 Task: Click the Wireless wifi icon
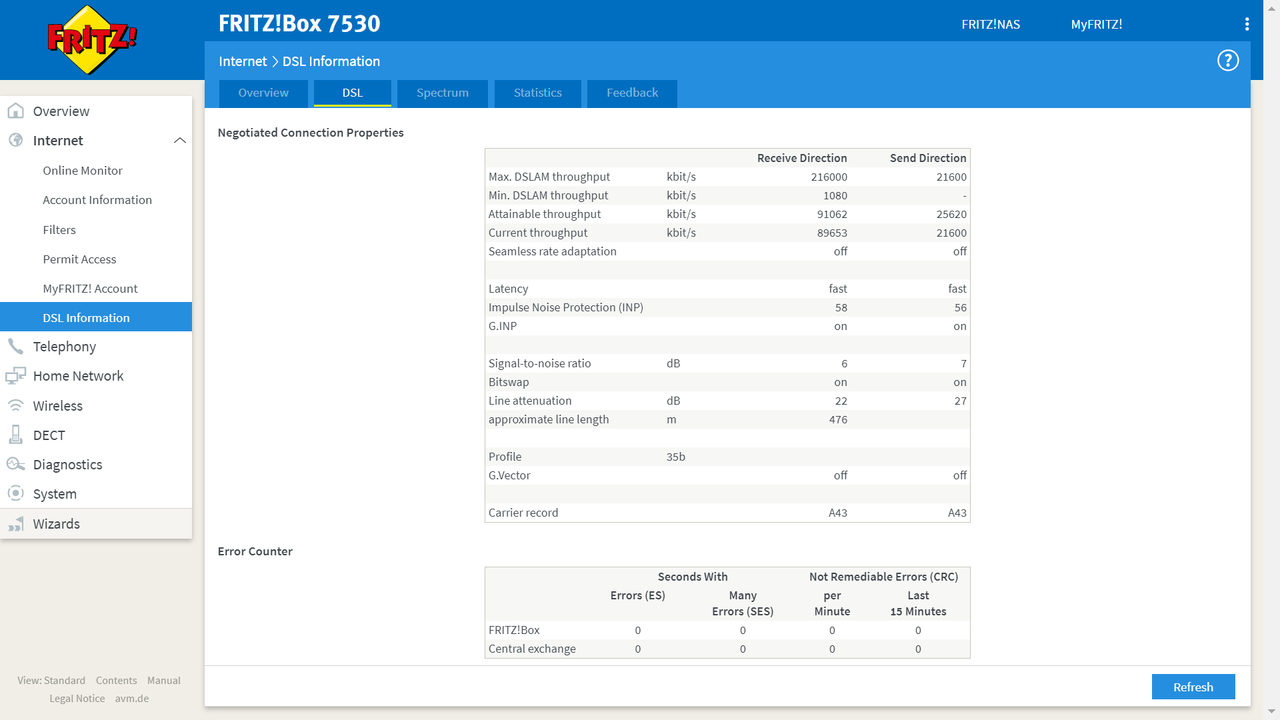coord(15,405)
